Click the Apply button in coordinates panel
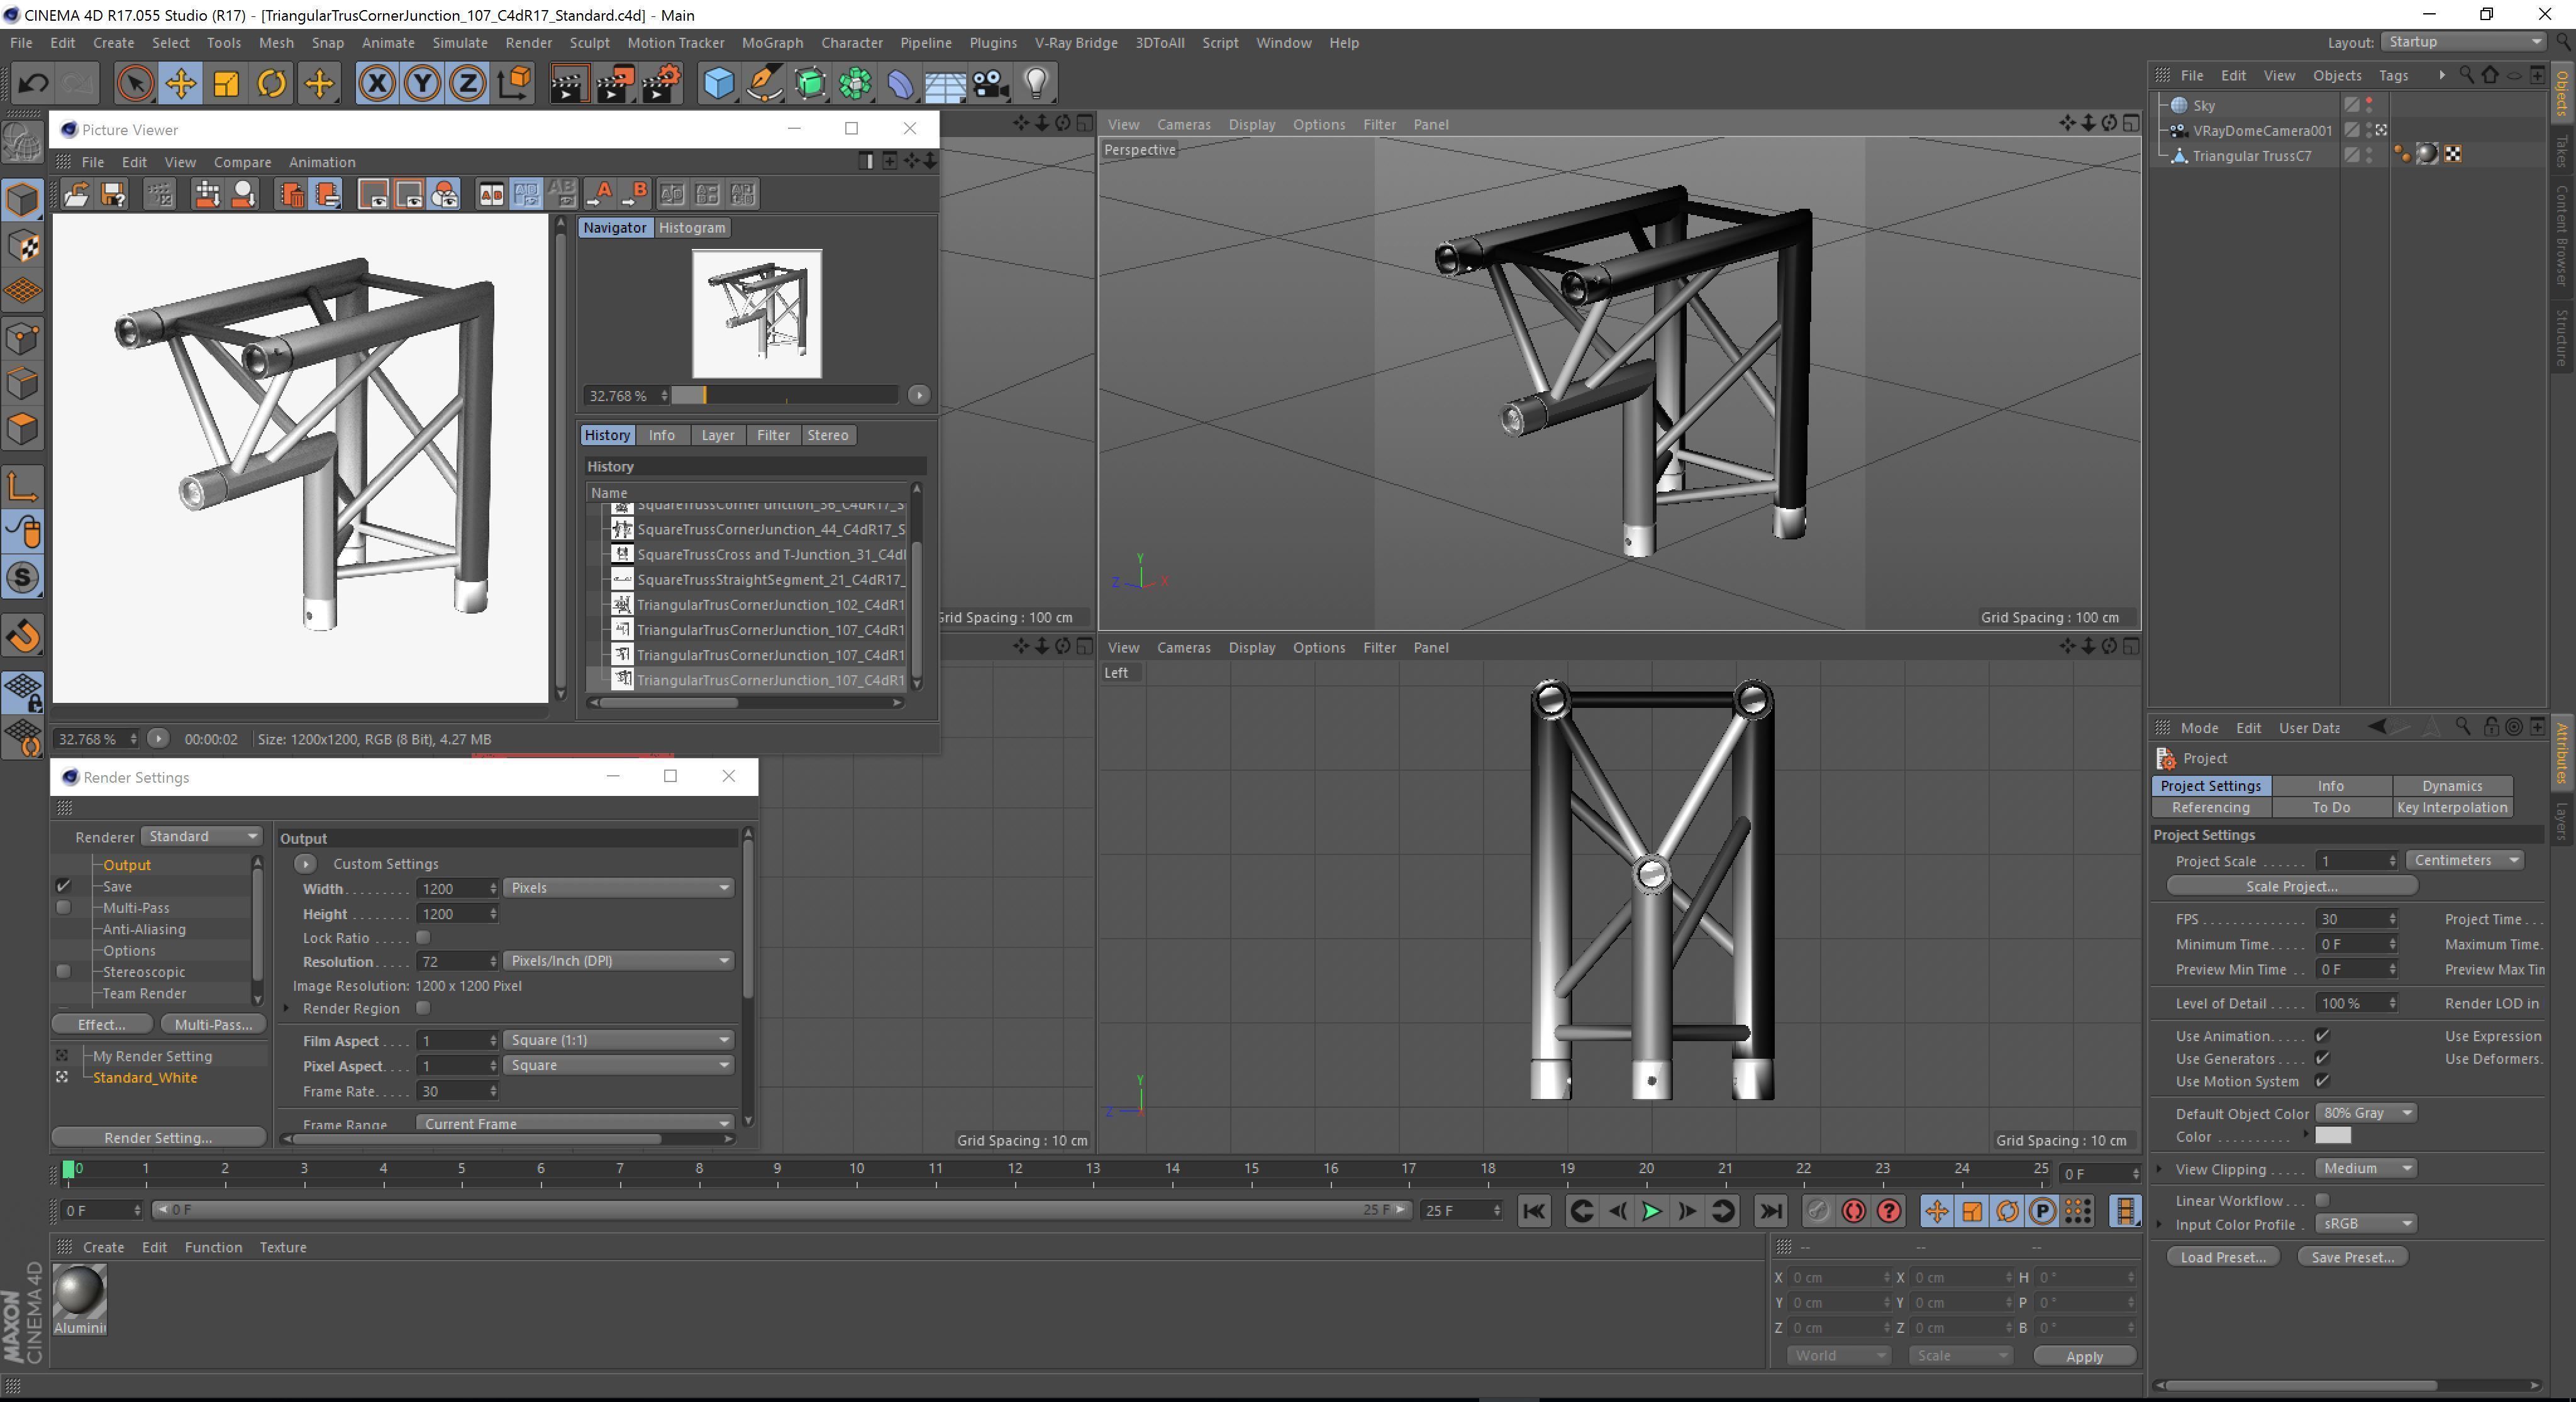This screenshot has height=1402, width=2576. 2084,1356
